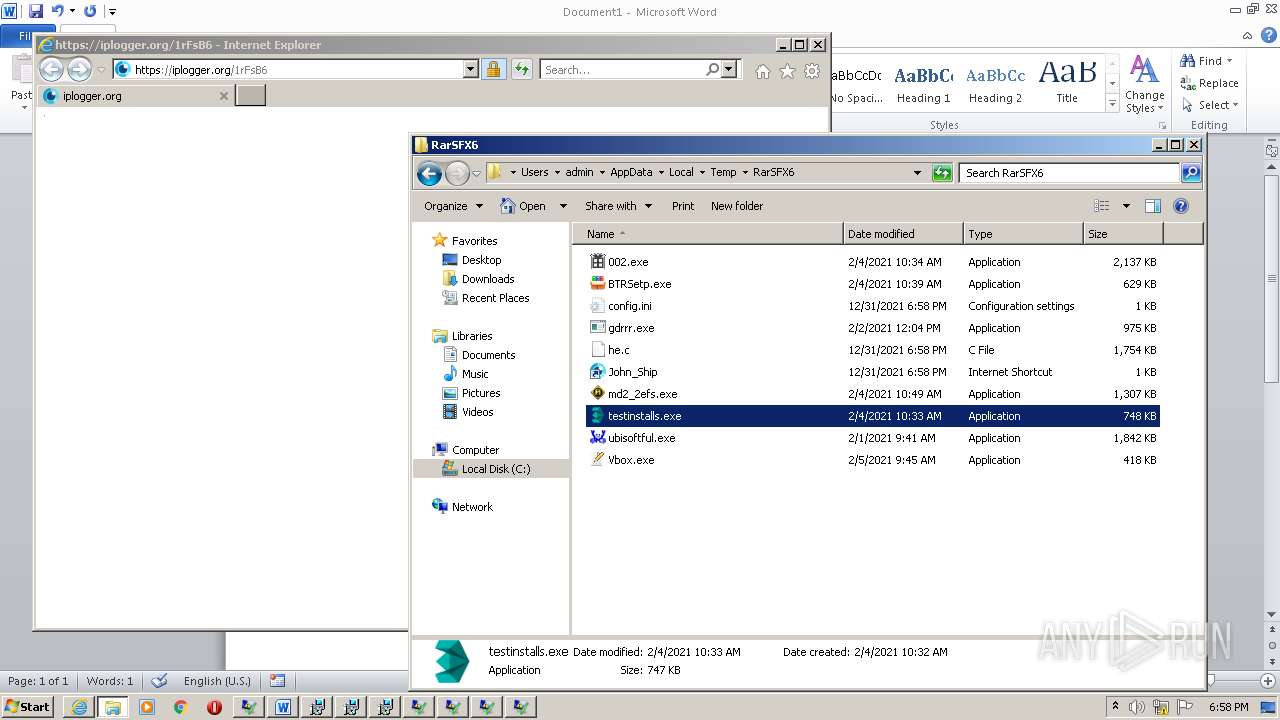Select Documents library
The width and height of the screenshot is (1280, 720).
coord(488,355)
